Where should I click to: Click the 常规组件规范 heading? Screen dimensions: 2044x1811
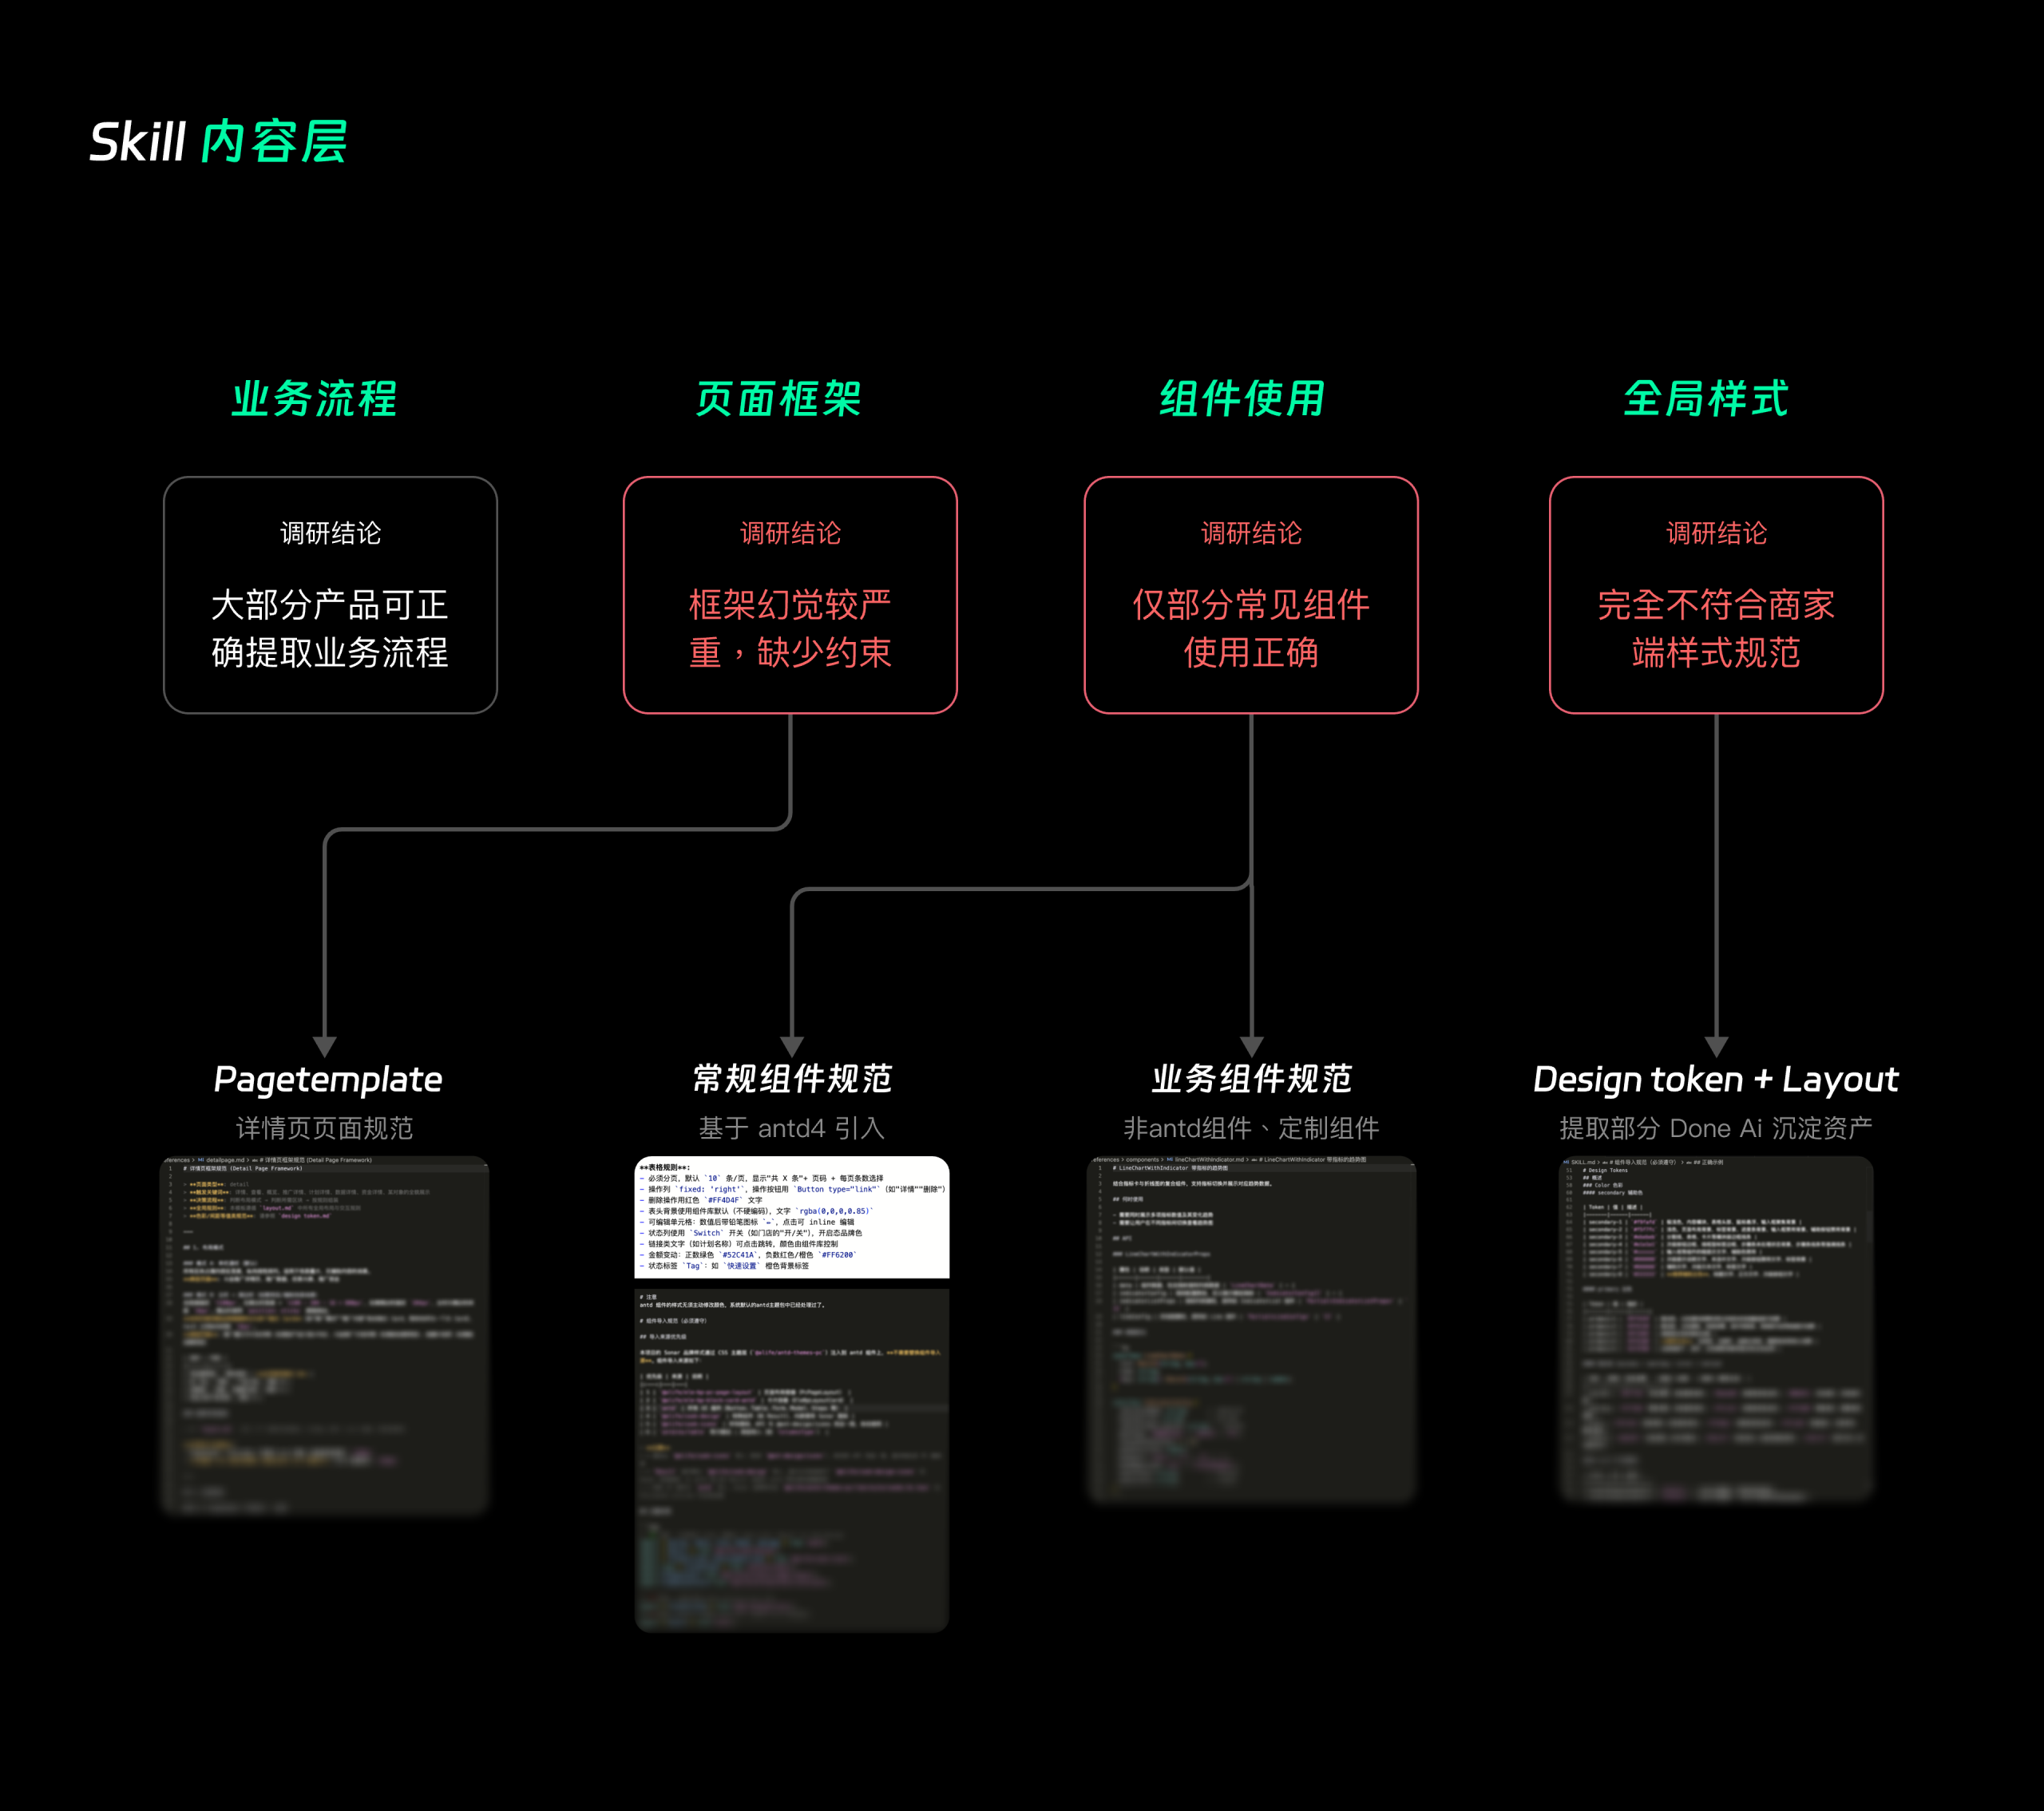(x=792, y=1079)
